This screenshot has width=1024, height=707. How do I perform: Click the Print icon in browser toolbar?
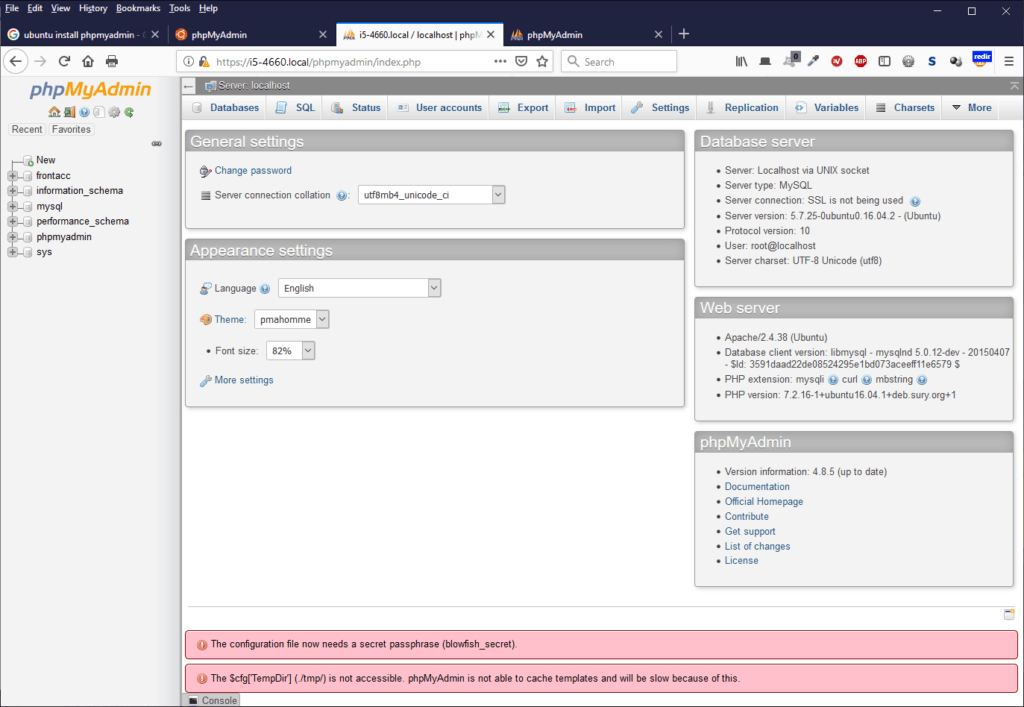pos(112,61)
